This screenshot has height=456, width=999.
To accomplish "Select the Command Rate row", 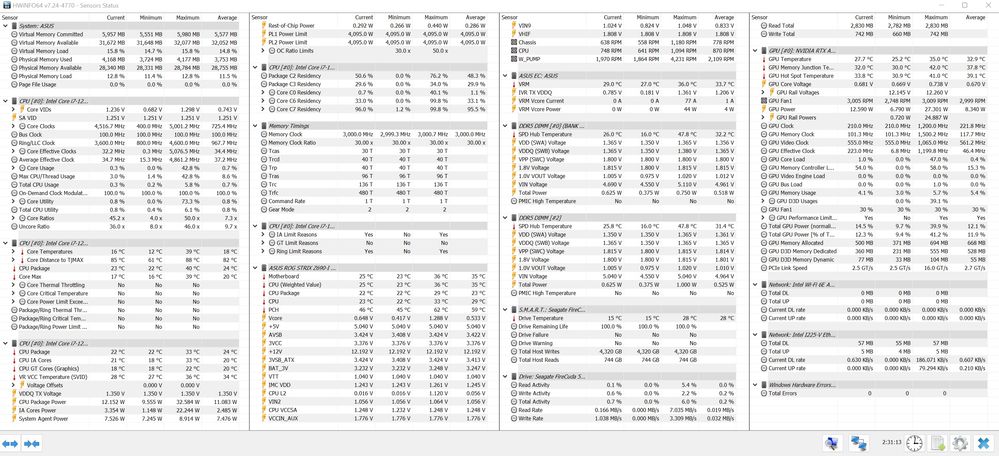I will [x=370, y=201].
